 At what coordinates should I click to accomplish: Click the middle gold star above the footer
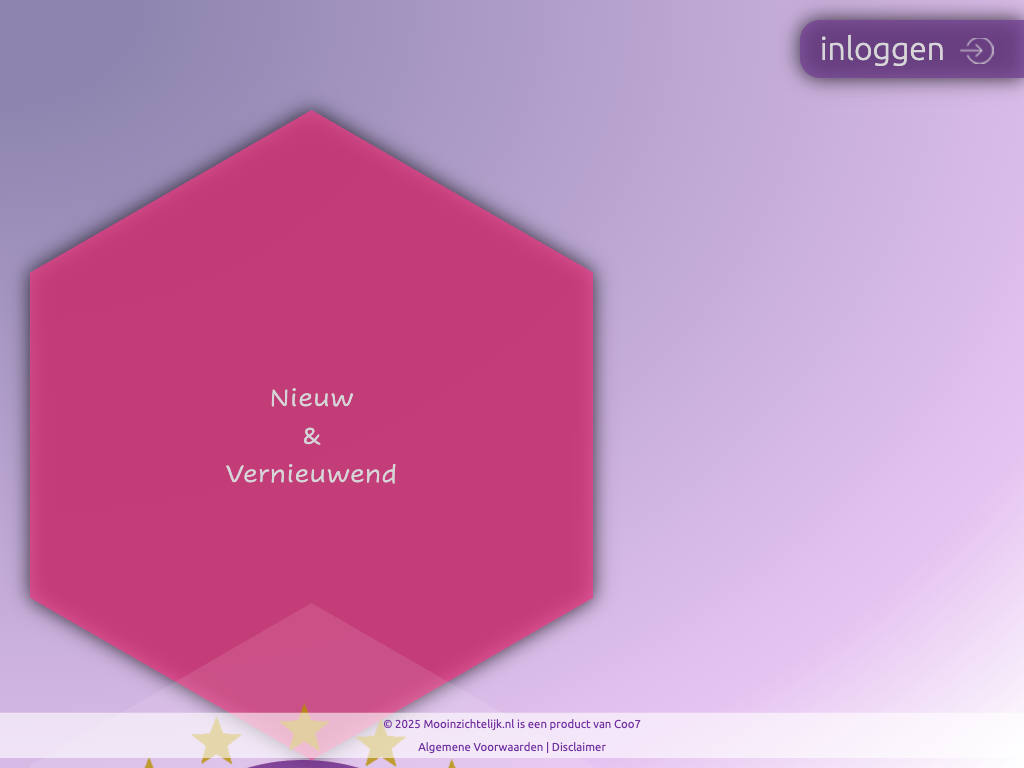click(304, 728)
